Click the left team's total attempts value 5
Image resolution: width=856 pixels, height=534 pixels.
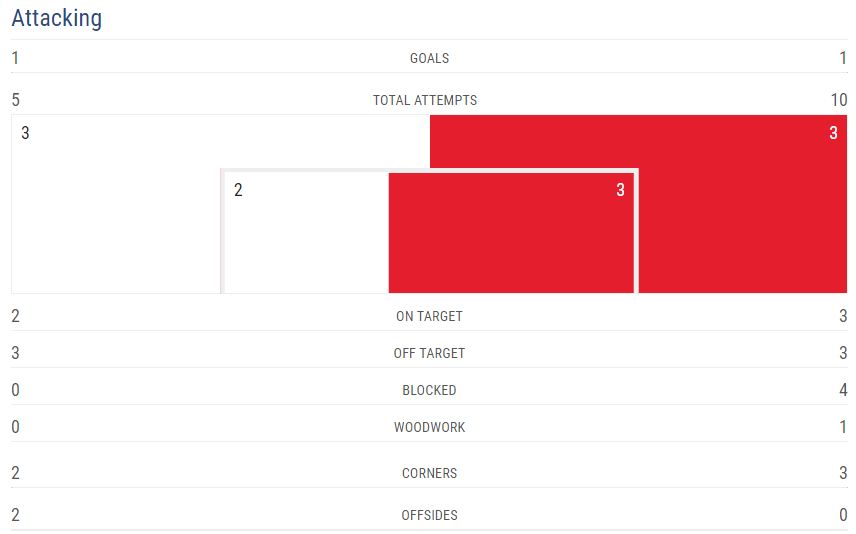pyautogui.click(x=16, y=100)
